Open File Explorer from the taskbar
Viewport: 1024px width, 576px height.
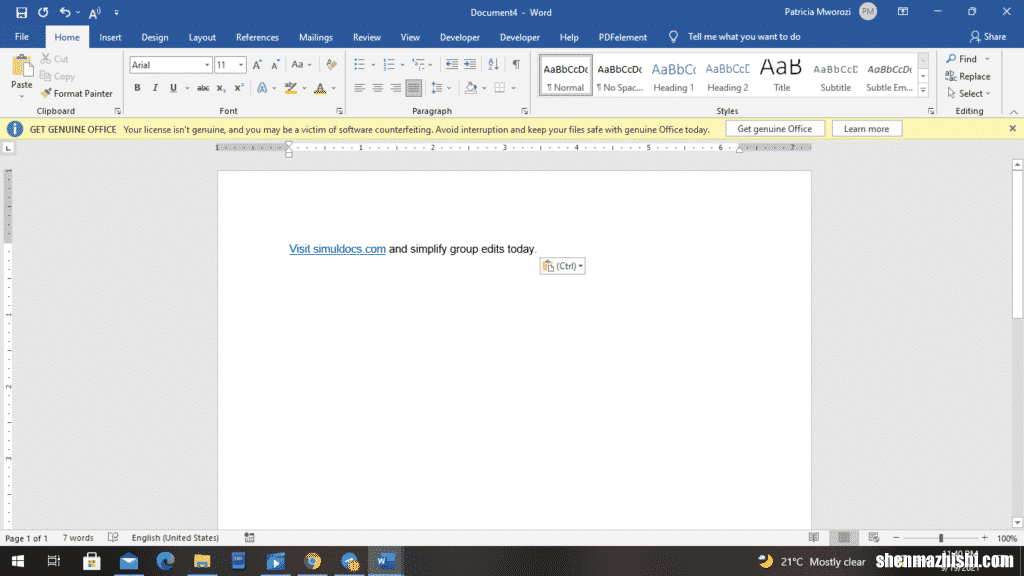[x=202, y=561]
